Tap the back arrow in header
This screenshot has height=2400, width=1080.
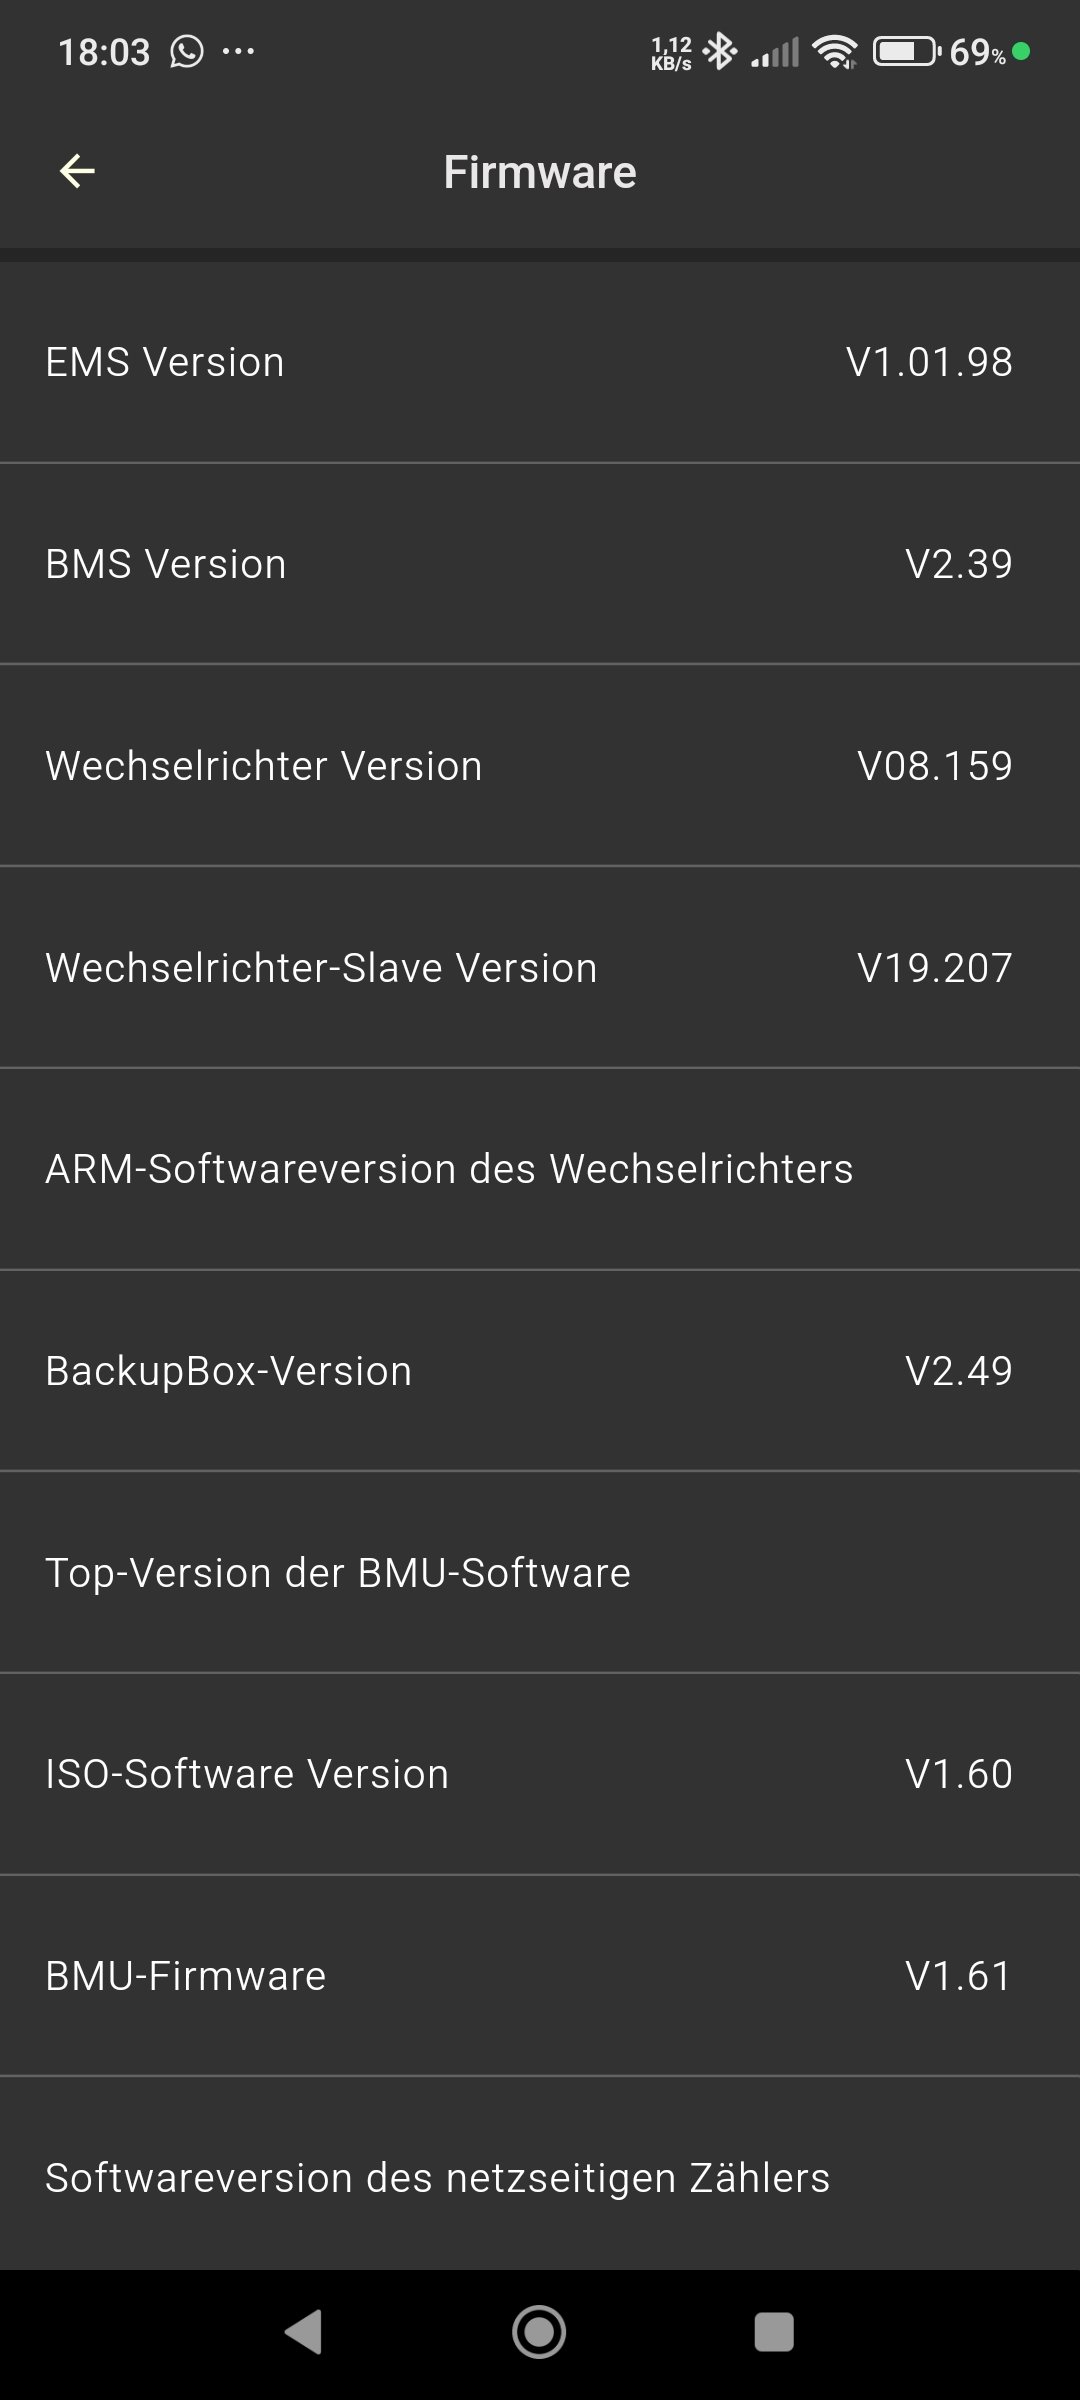tap(77, 172)
